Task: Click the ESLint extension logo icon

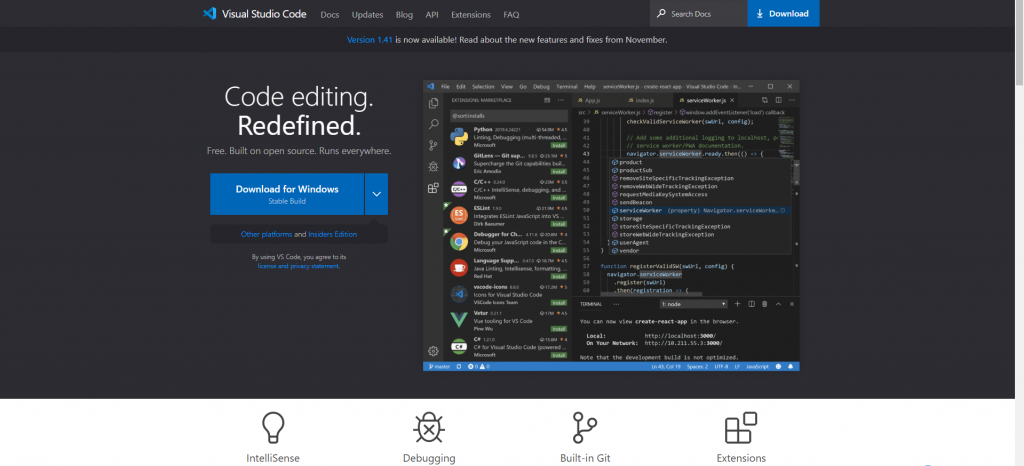Action: [x=458, y=215]
